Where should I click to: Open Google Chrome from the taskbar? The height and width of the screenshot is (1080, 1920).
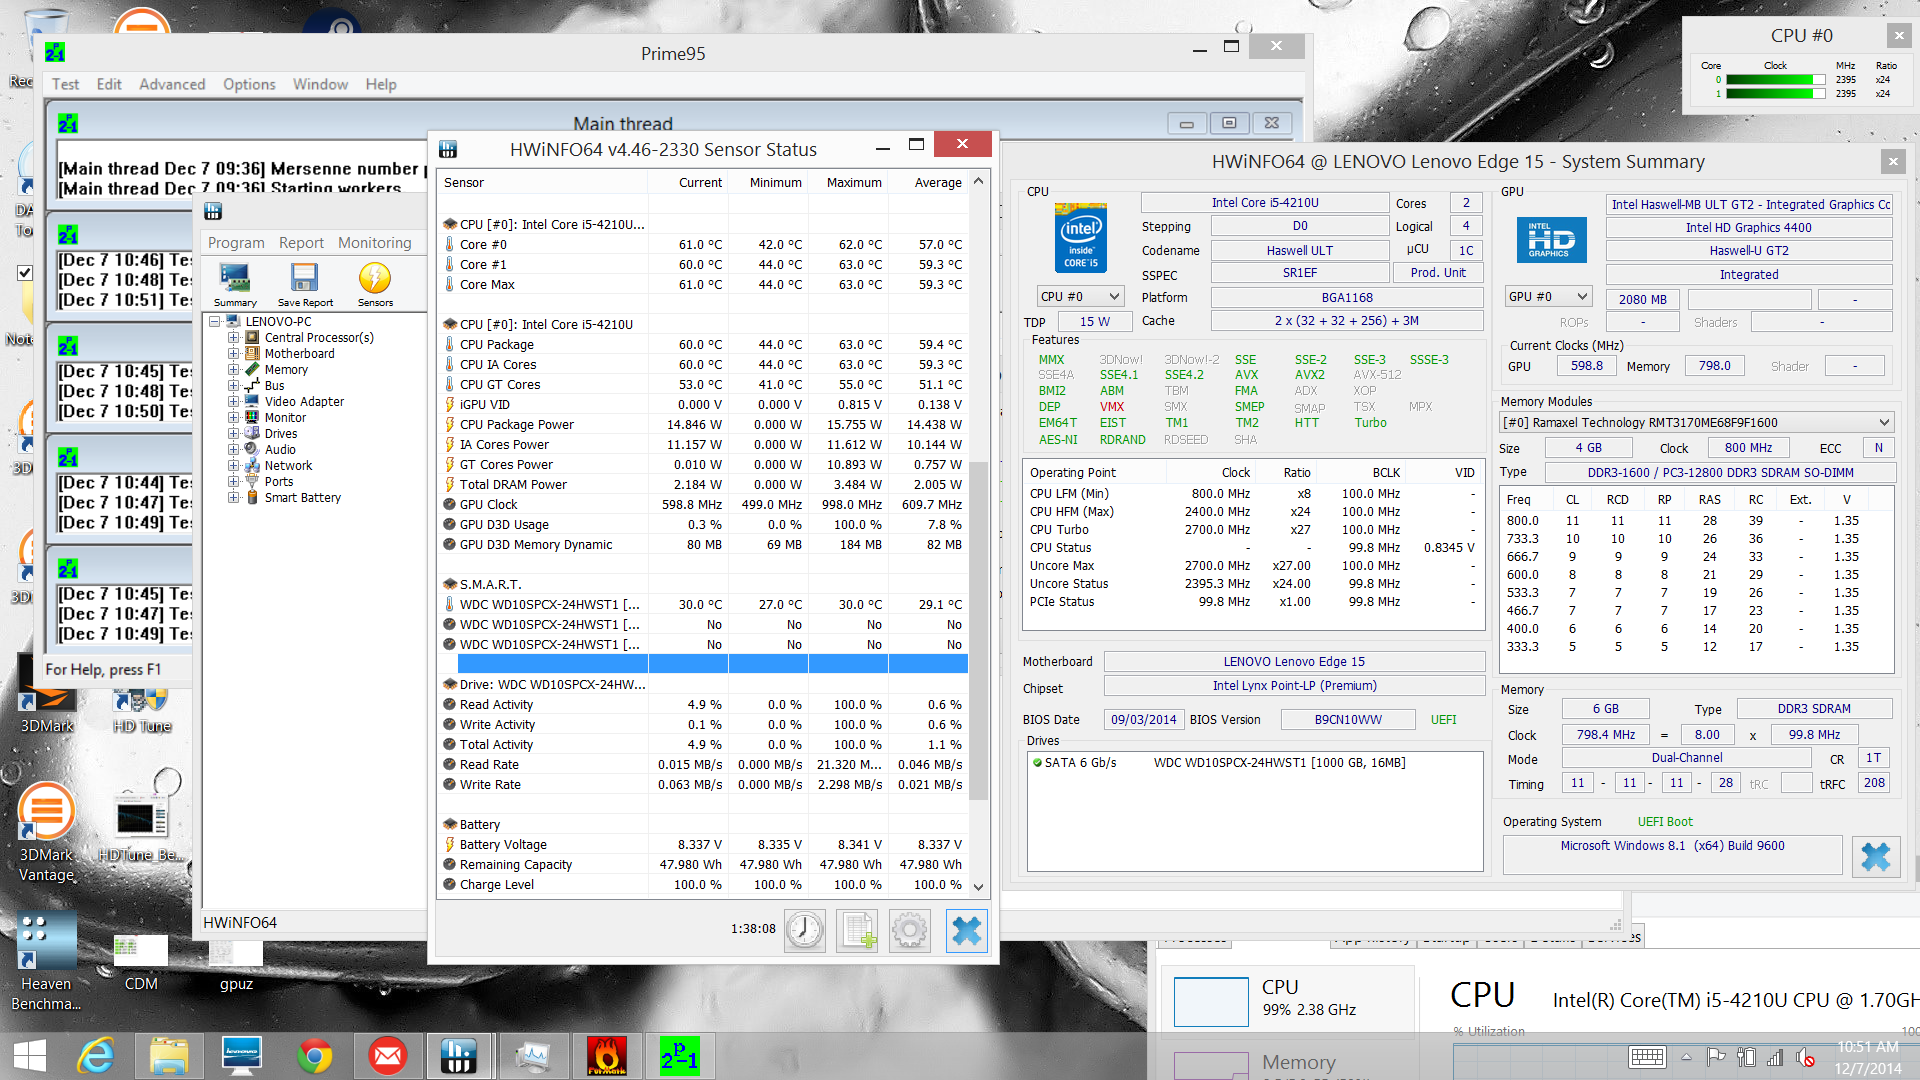315,1056
